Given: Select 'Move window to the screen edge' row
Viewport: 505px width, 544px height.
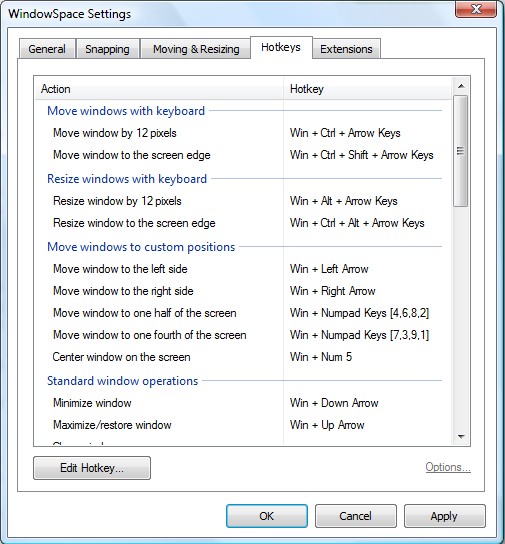Looking at the screenshot, I should coord(243,155).
